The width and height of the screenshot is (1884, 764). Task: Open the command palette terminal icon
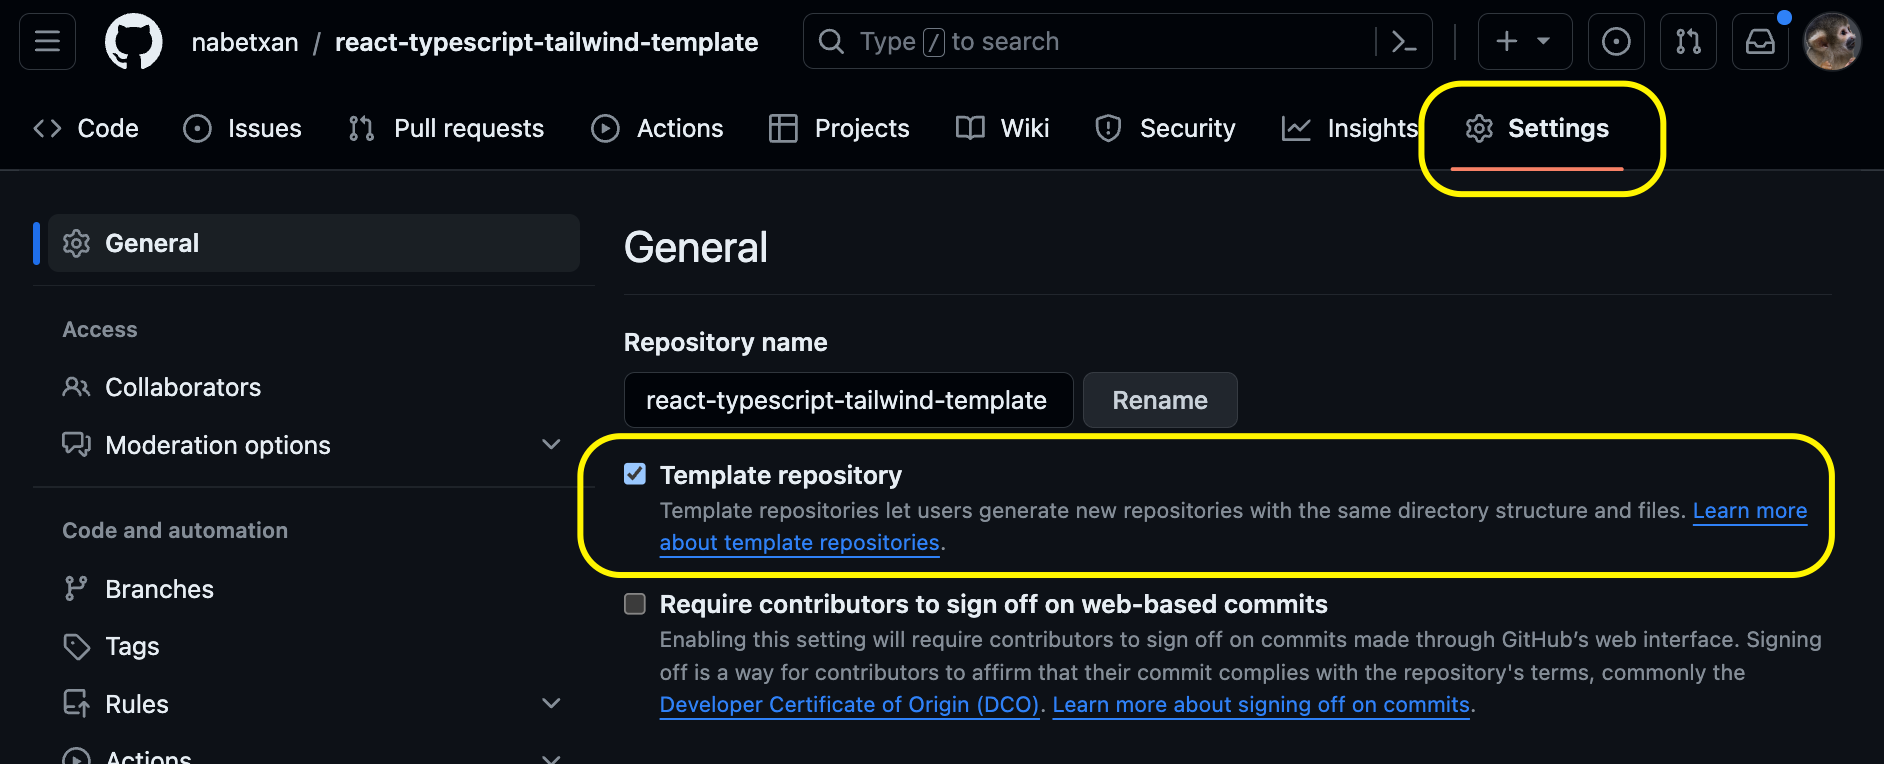tap(1405, 41)
